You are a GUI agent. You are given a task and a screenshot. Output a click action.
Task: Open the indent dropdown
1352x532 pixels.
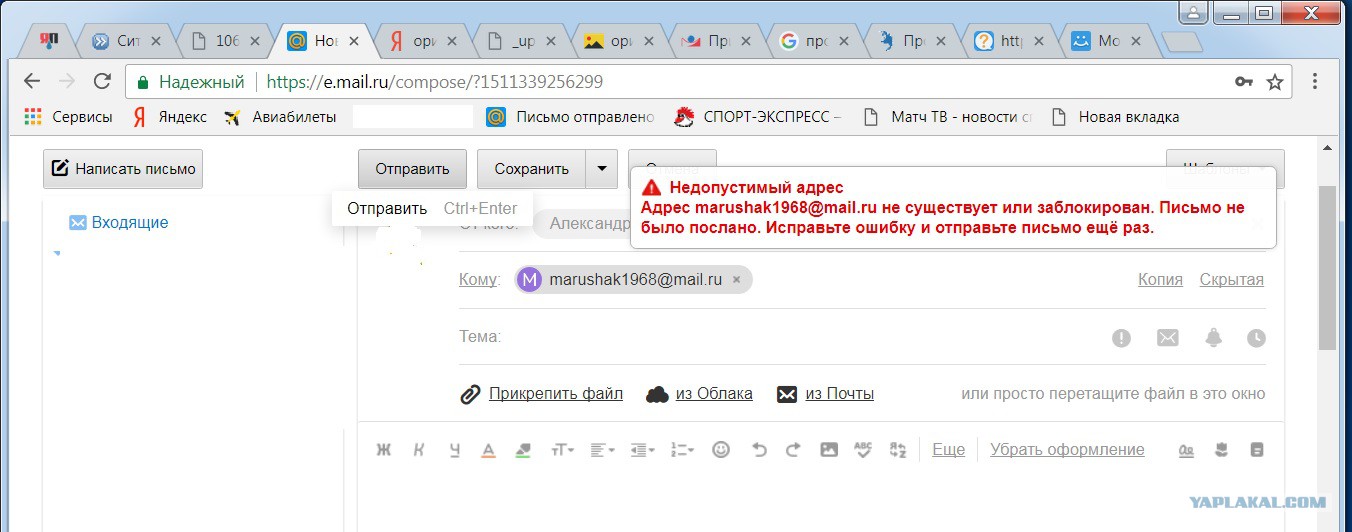(642, 450)
